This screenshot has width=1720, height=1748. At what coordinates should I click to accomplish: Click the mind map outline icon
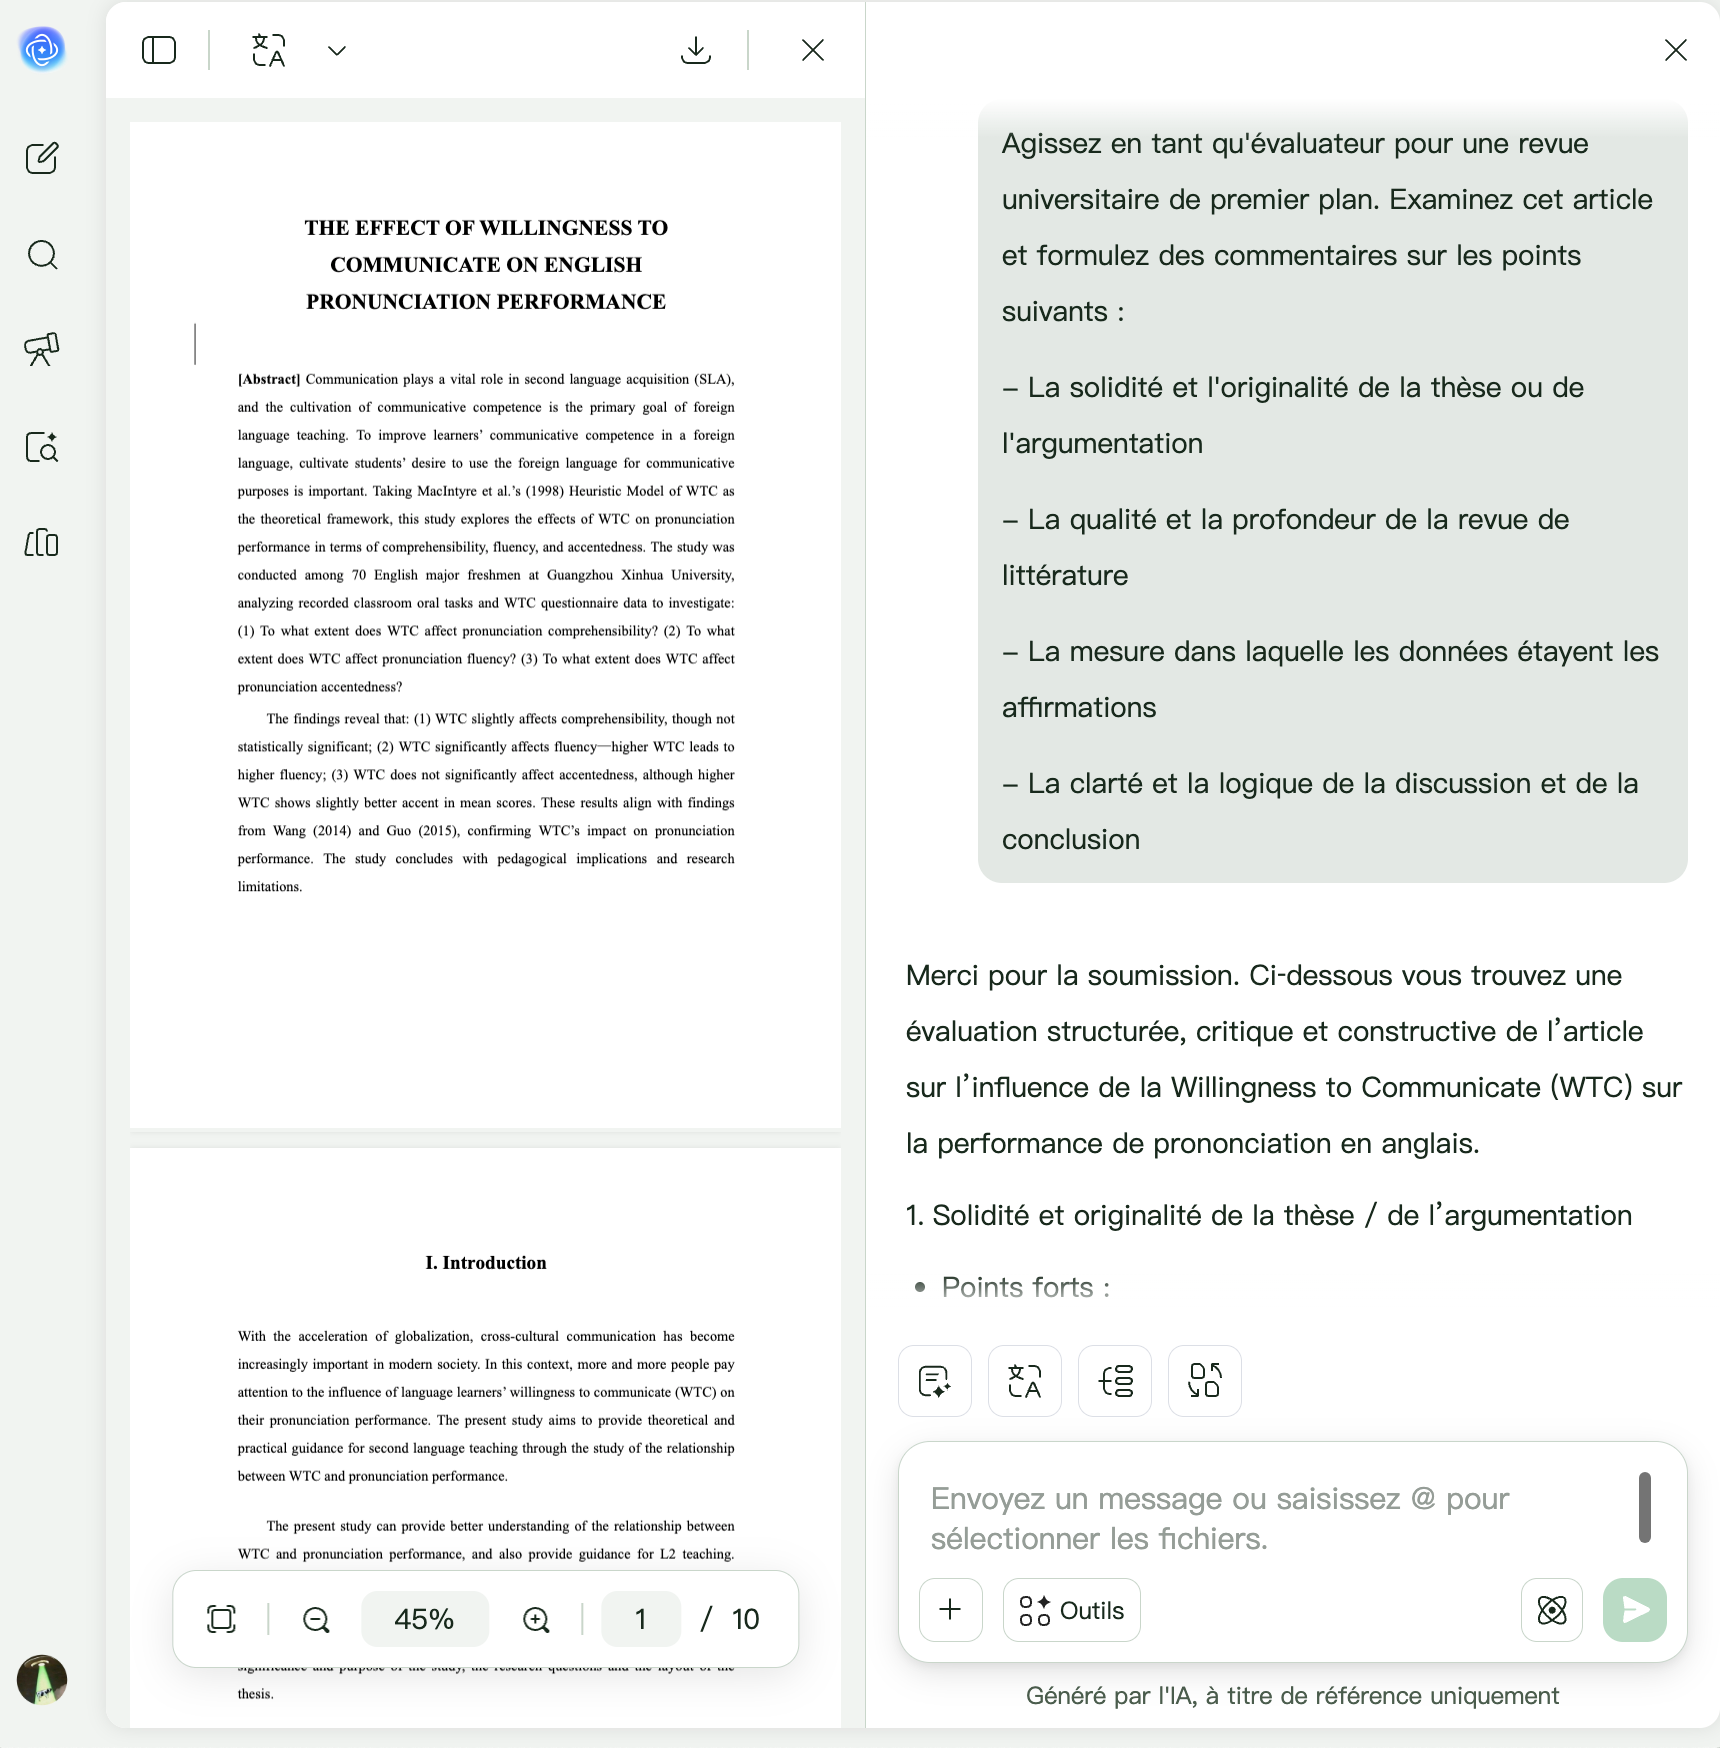(x=1115, y=1381)
